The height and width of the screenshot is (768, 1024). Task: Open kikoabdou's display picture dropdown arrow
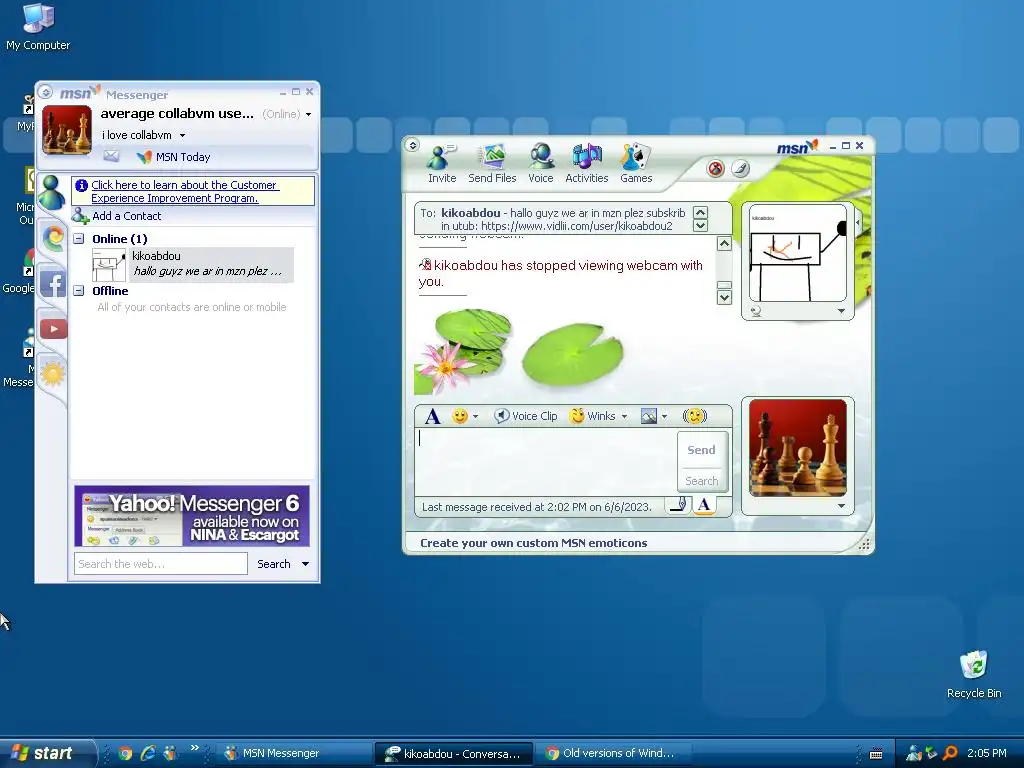[x=841, y=312]
